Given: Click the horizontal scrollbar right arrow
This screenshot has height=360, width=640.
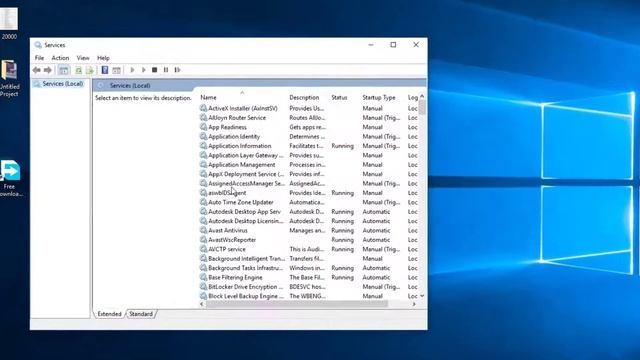Looking at the screenshot, I should click(414, 304).
